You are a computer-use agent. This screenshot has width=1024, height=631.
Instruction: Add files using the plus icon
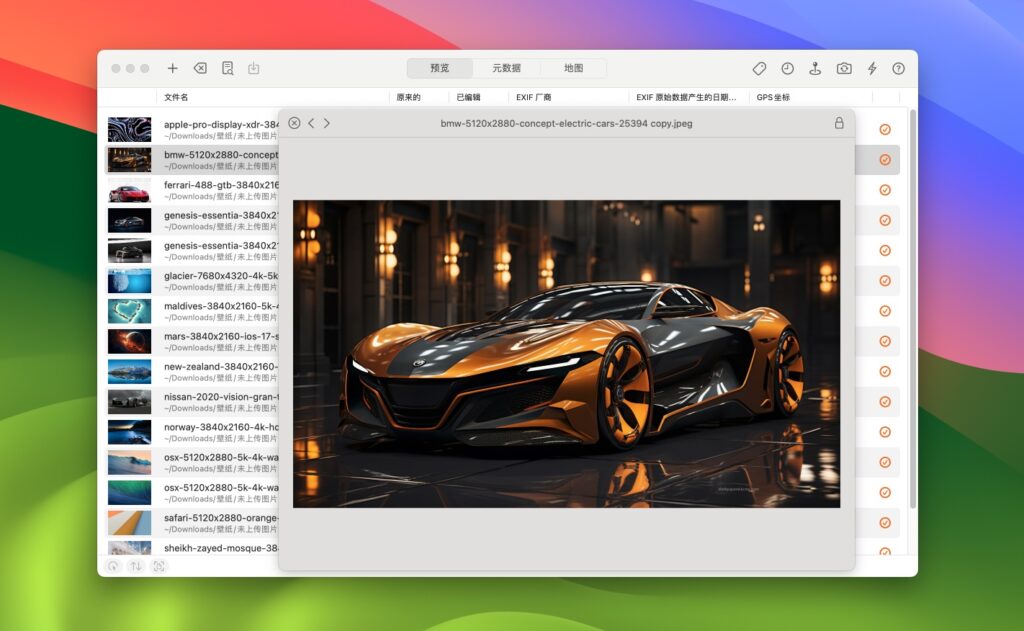[172, 68]
